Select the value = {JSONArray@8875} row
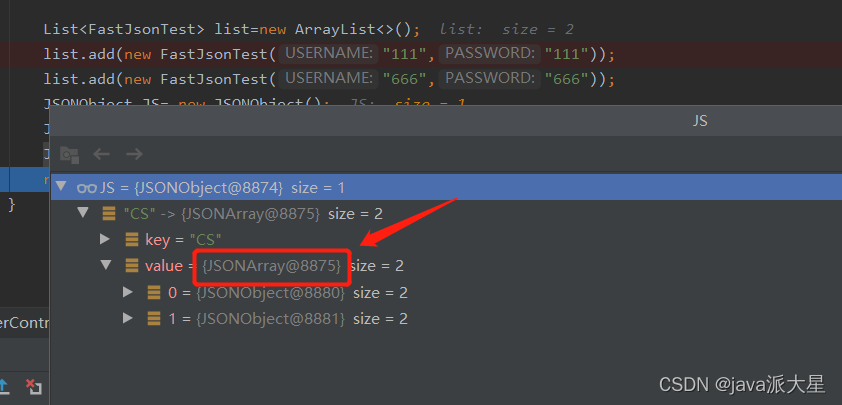Image resolution: width=842 pixels, height=405 pixels. [446, 265]
